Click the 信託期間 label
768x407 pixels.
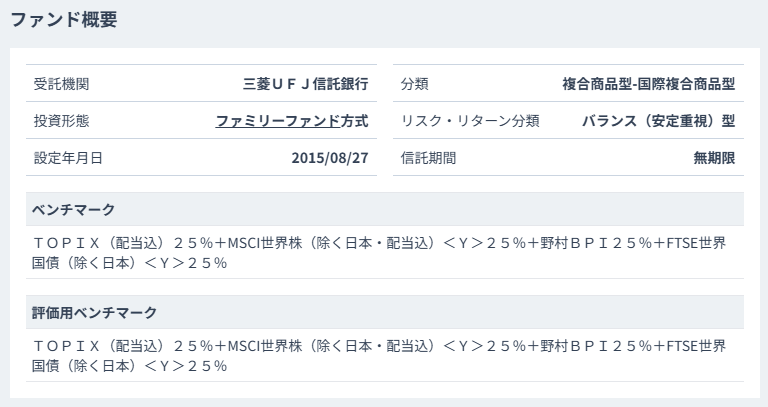tap(428, 158)
